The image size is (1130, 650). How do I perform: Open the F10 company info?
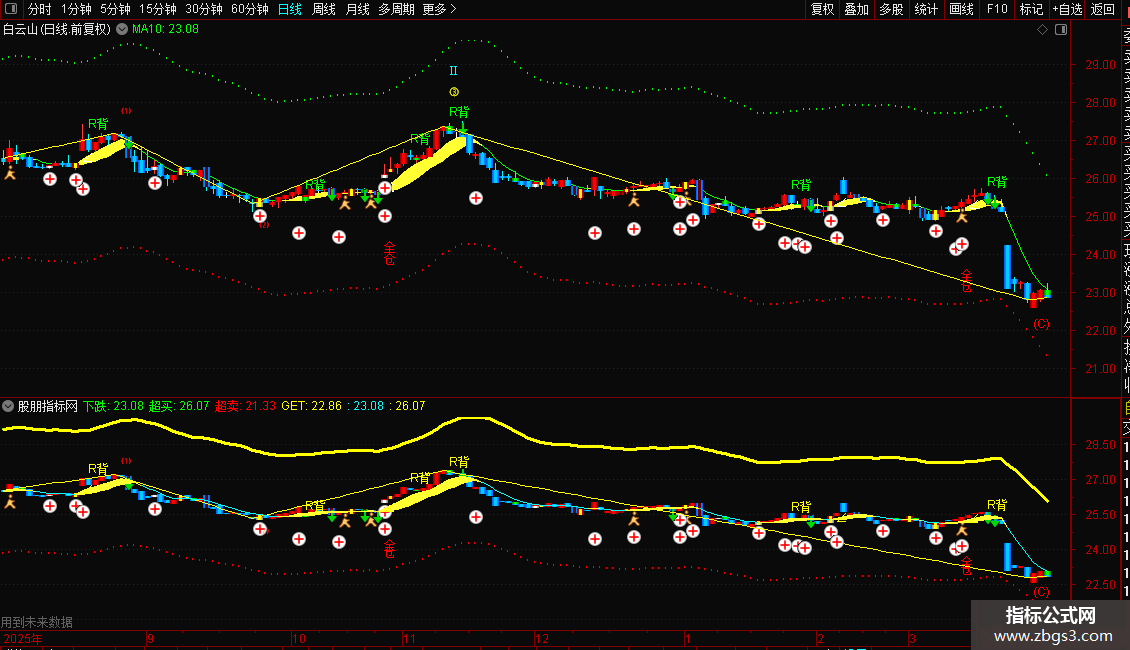click(x=997, y=9)
